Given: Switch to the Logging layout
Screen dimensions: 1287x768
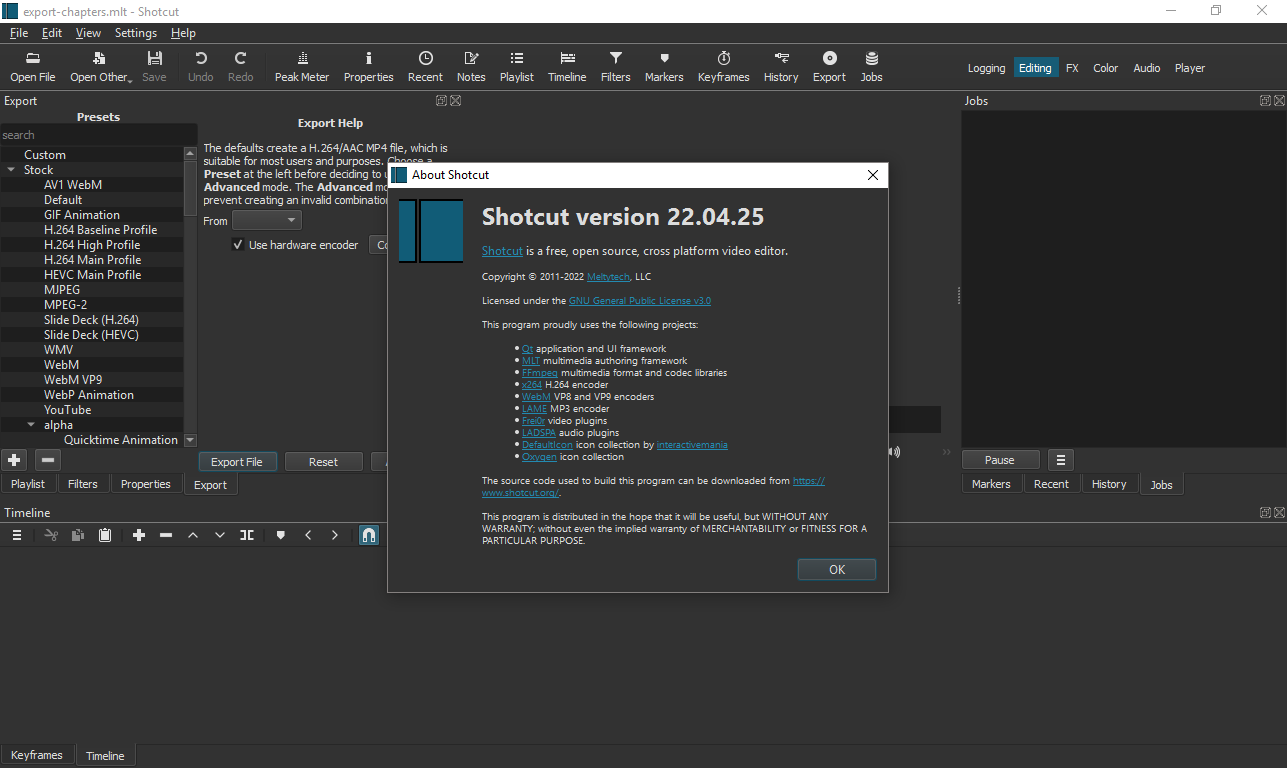Looking at the screenshot, I should point(986,68).
